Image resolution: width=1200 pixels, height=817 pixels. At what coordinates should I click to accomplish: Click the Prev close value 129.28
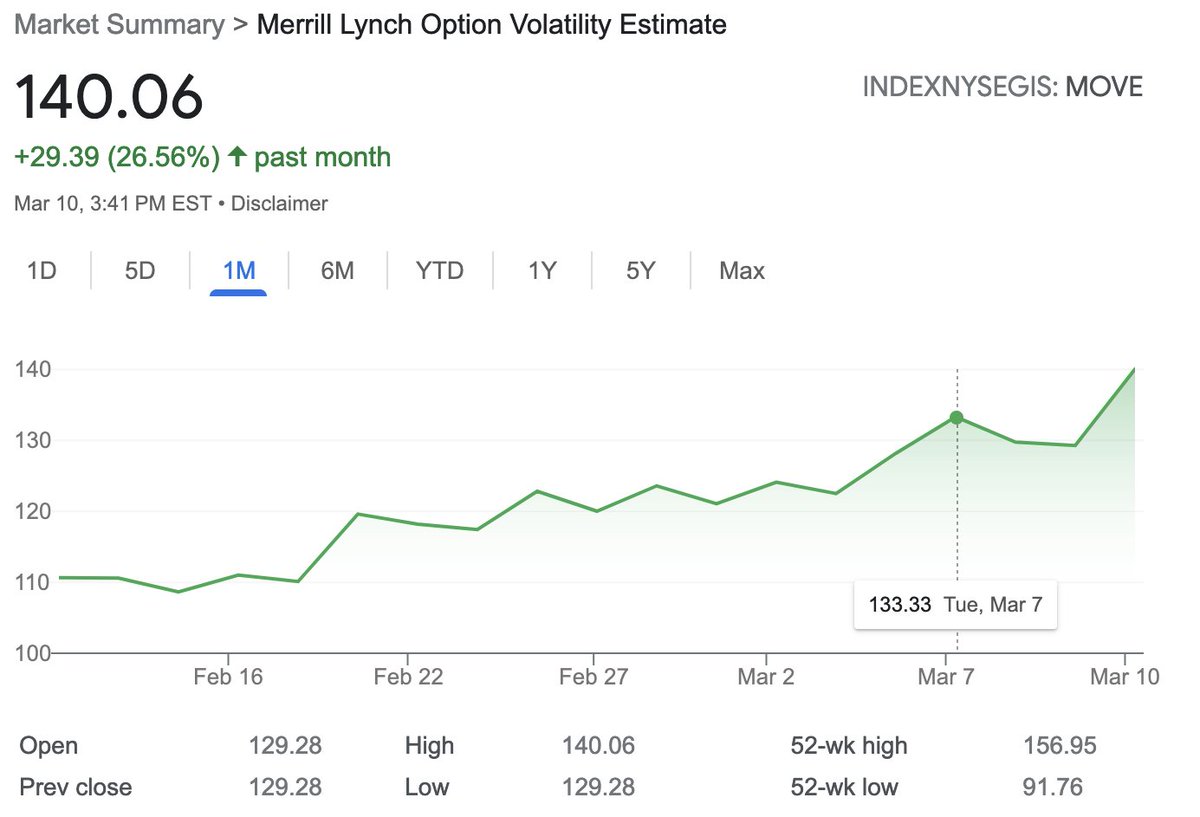pyautogui.click(x=285, y=787)
